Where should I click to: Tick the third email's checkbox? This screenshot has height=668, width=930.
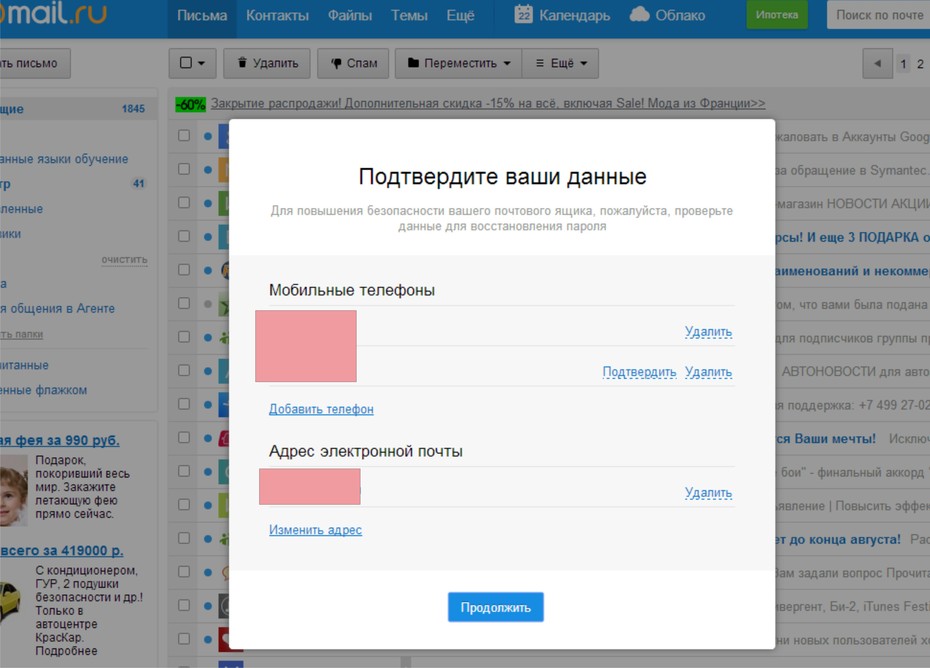[184, 202]
